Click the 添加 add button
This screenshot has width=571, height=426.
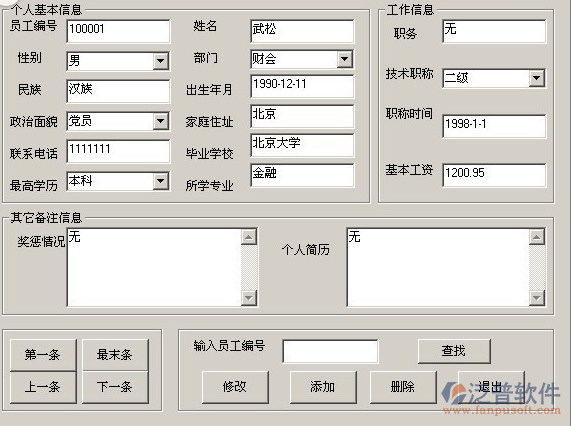(x=323, y=387)
